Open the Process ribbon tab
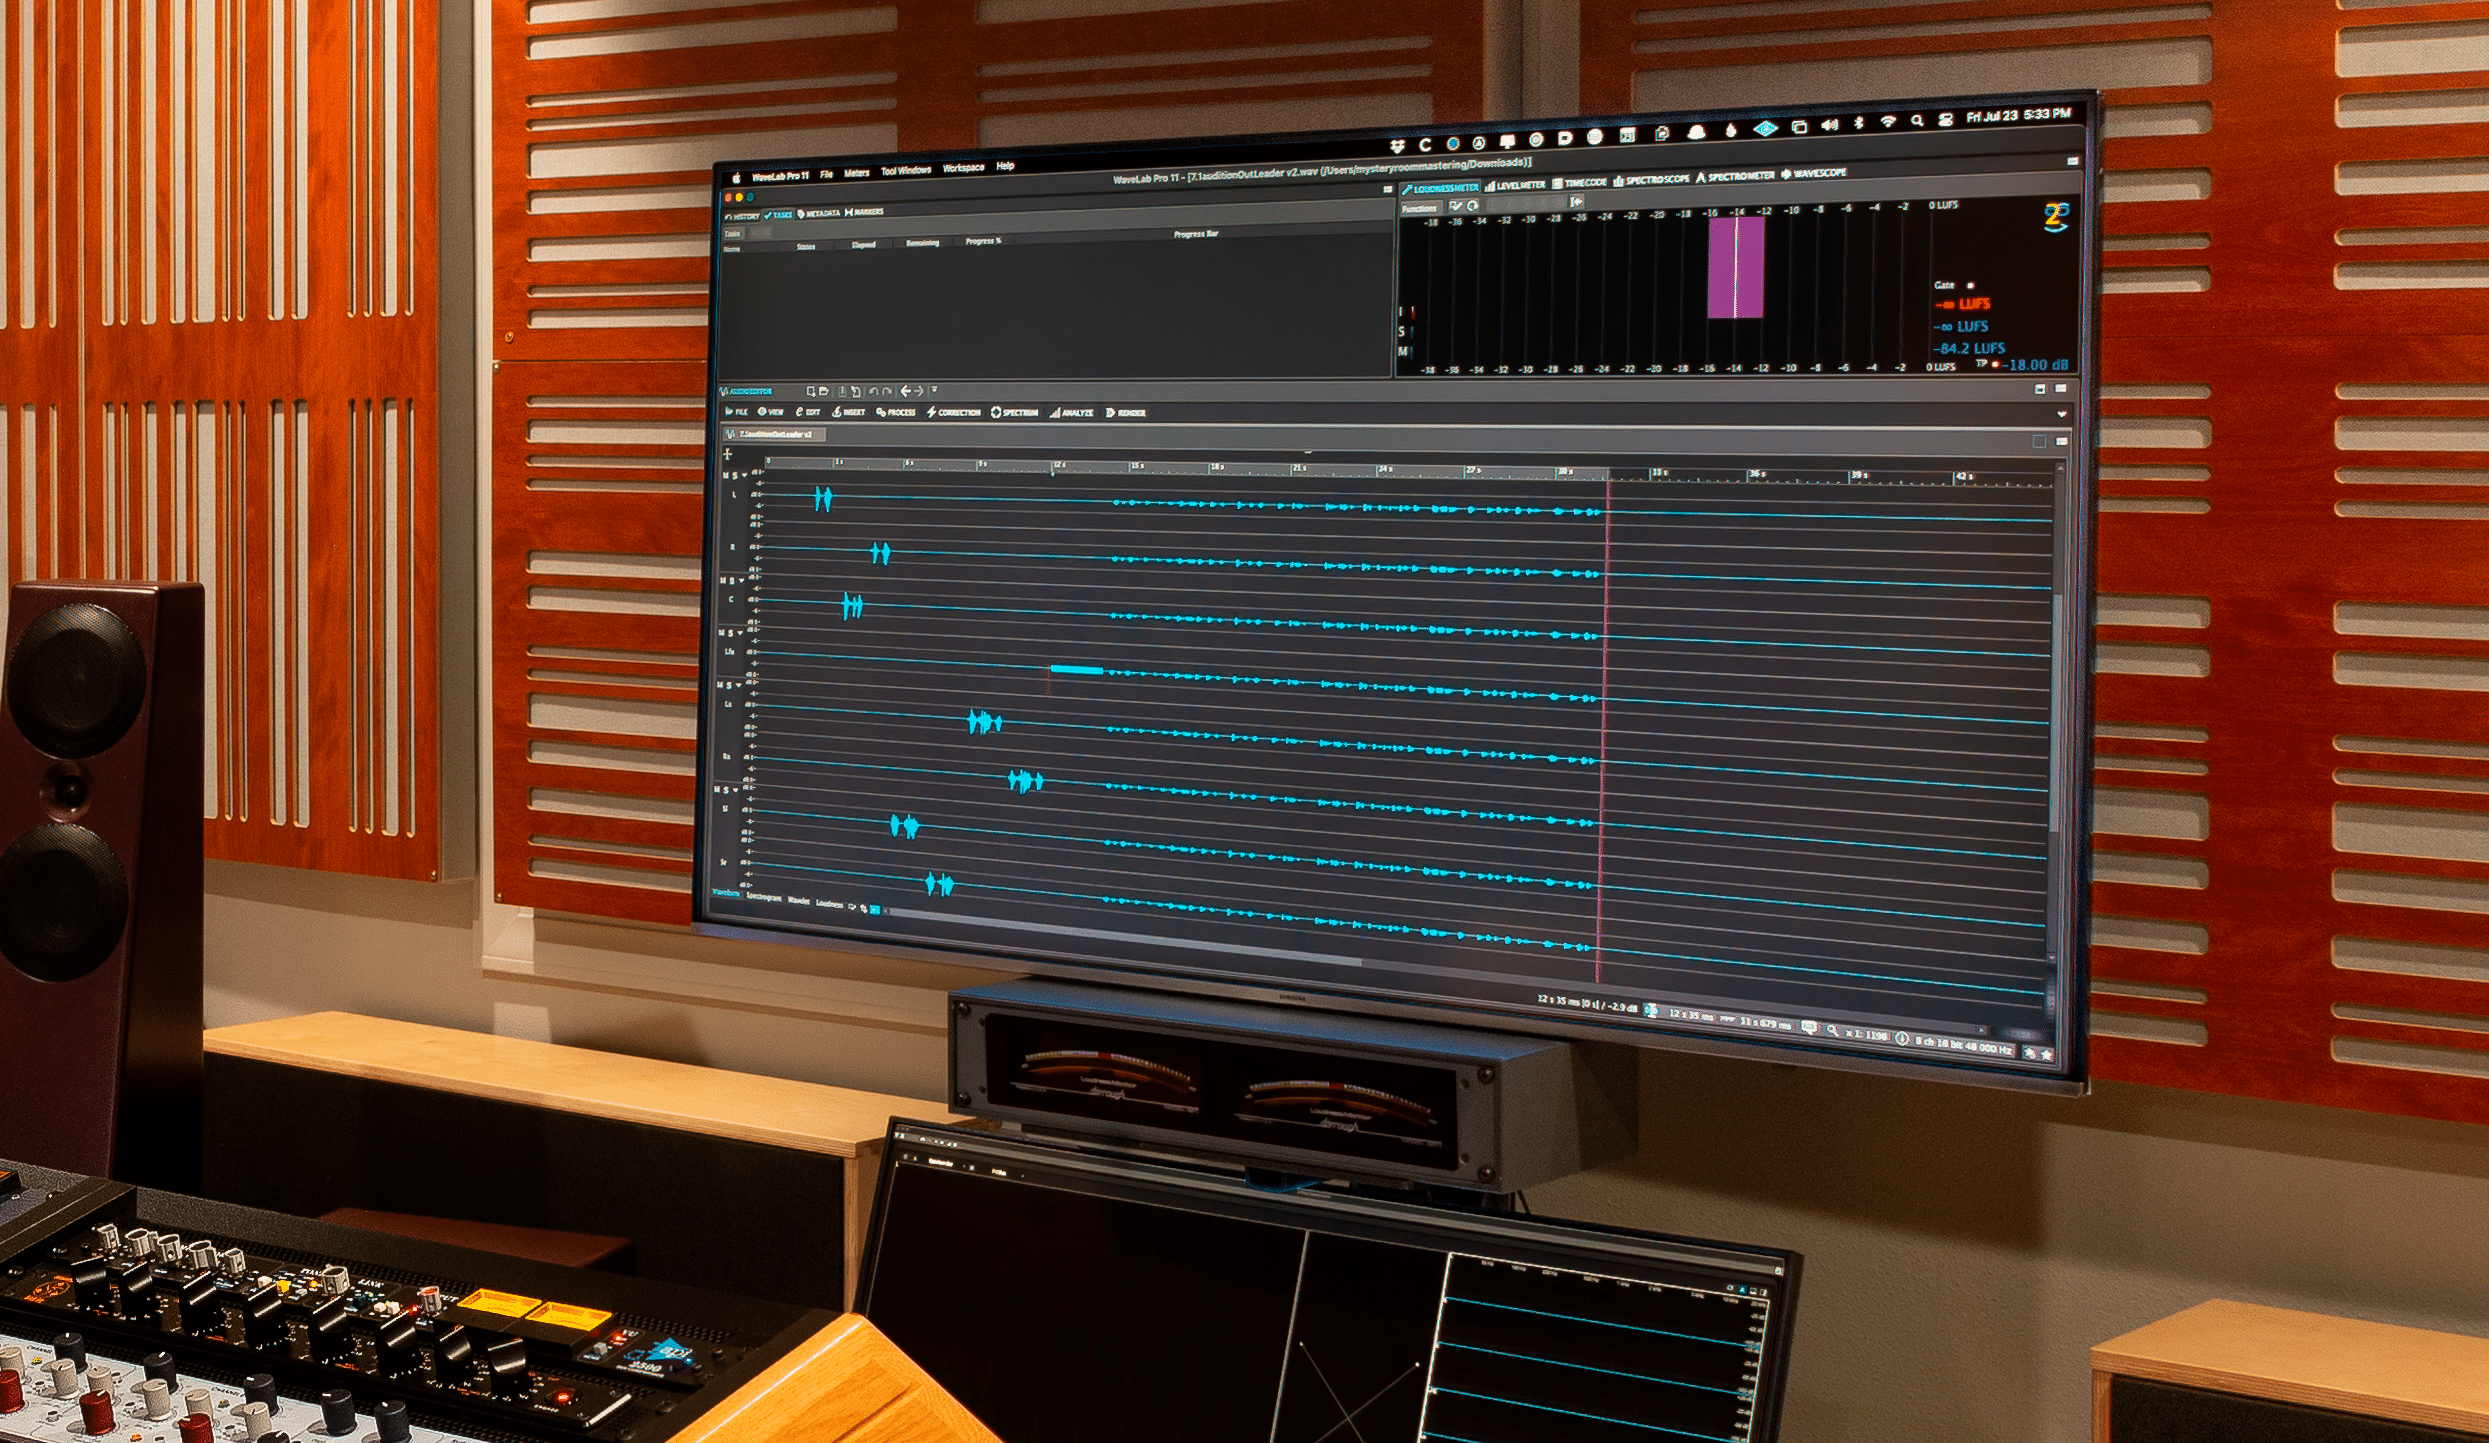Screen dimensions: 2489x1443 (896, 412)
